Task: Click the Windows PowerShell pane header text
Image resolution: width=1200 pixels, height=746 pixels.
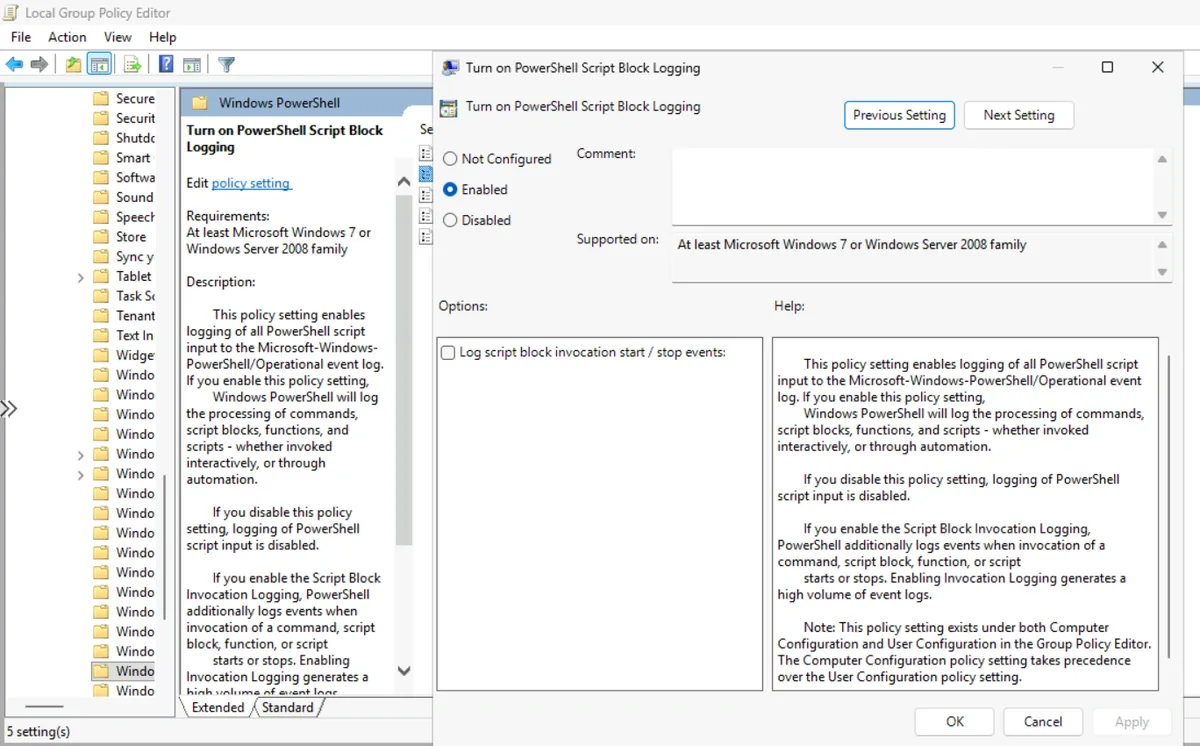Action: click(279, 103)
